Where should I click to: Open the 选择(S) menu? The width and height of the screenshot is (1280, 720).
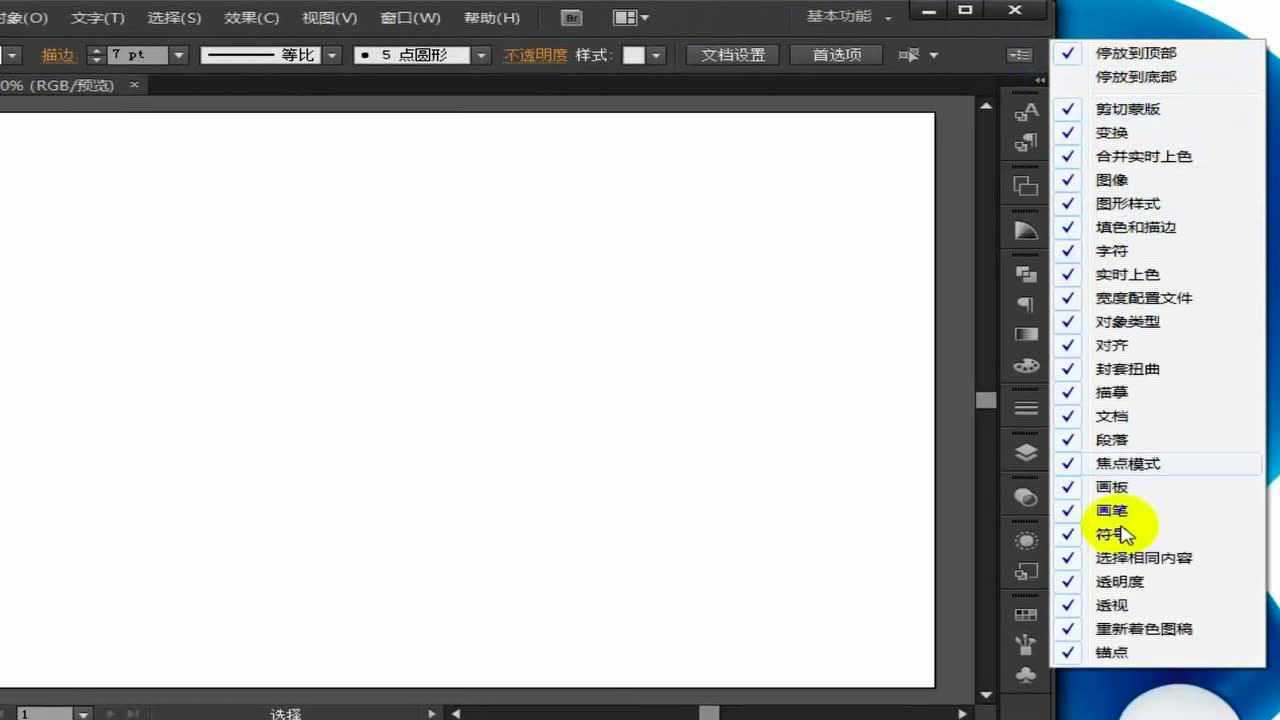(174, 18)
